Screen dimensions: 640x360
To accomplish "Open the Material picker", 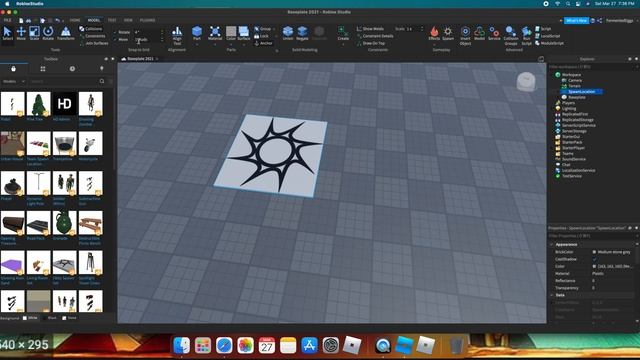I will [x=215, y=32].
